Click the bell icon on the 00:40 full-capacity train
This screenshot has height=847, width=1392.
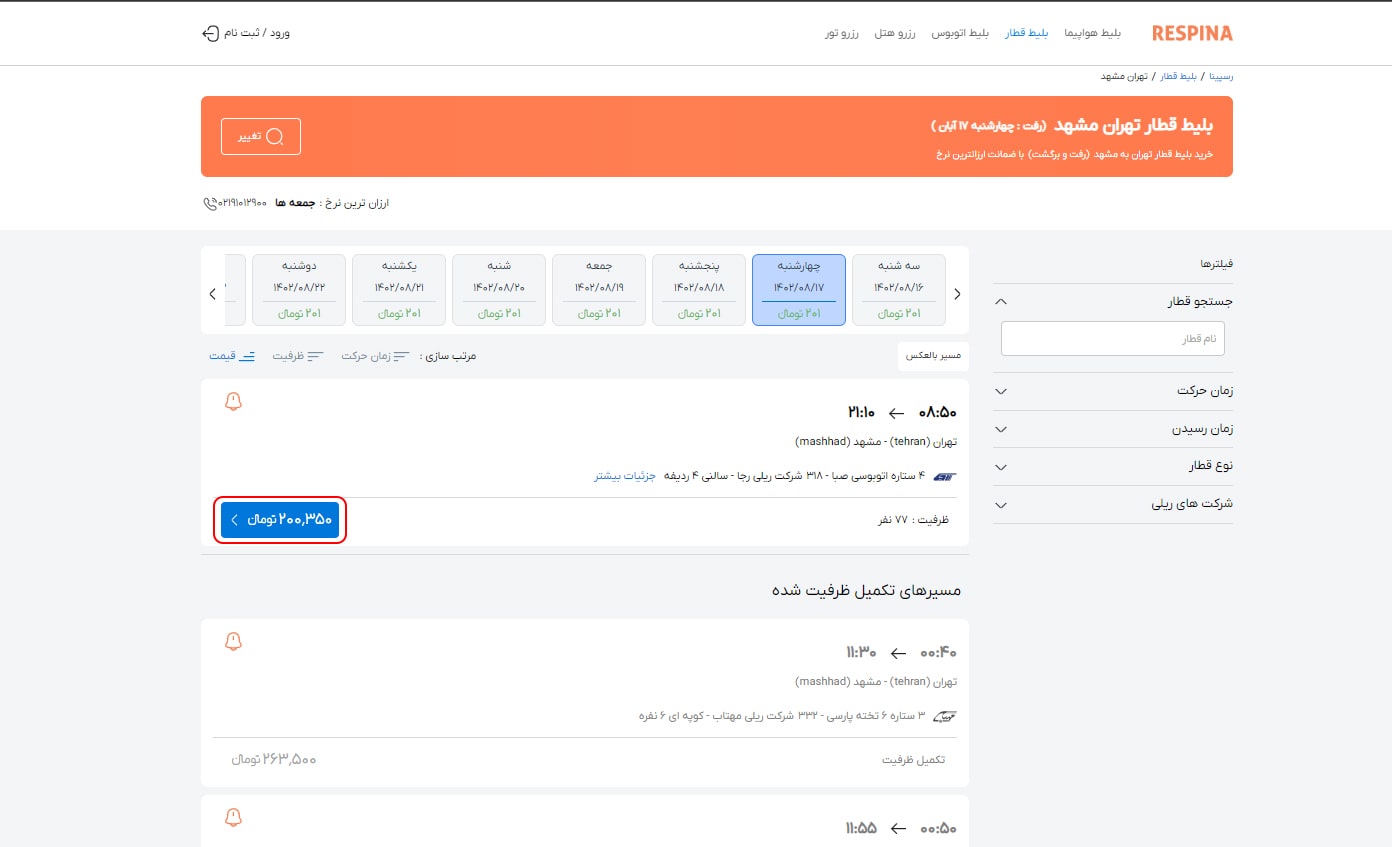tap(234, 642)
